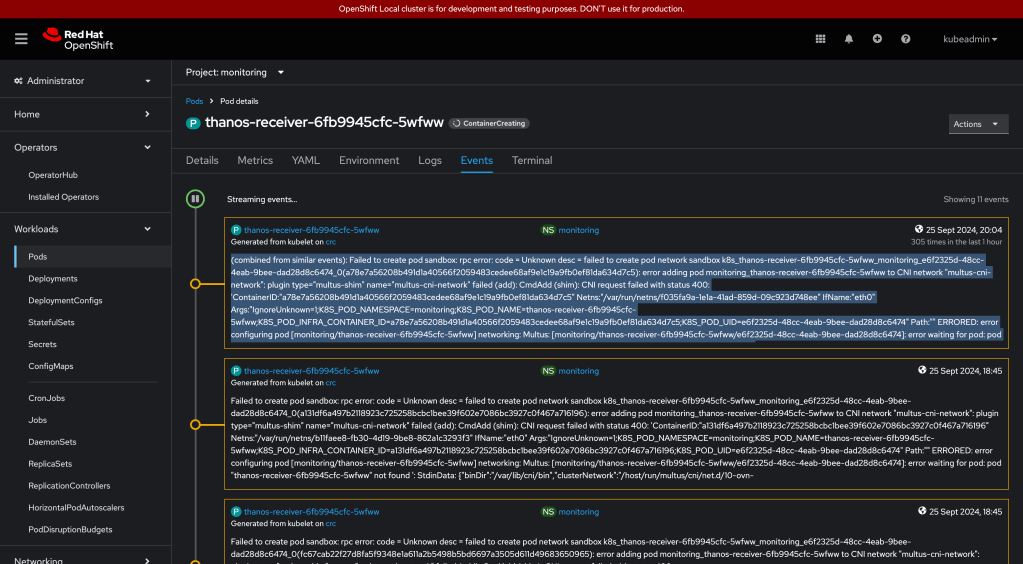Open the thanos-receiver pod link in the first 18:45 event
1023x564 pixels.
click(x=311, y=371)
